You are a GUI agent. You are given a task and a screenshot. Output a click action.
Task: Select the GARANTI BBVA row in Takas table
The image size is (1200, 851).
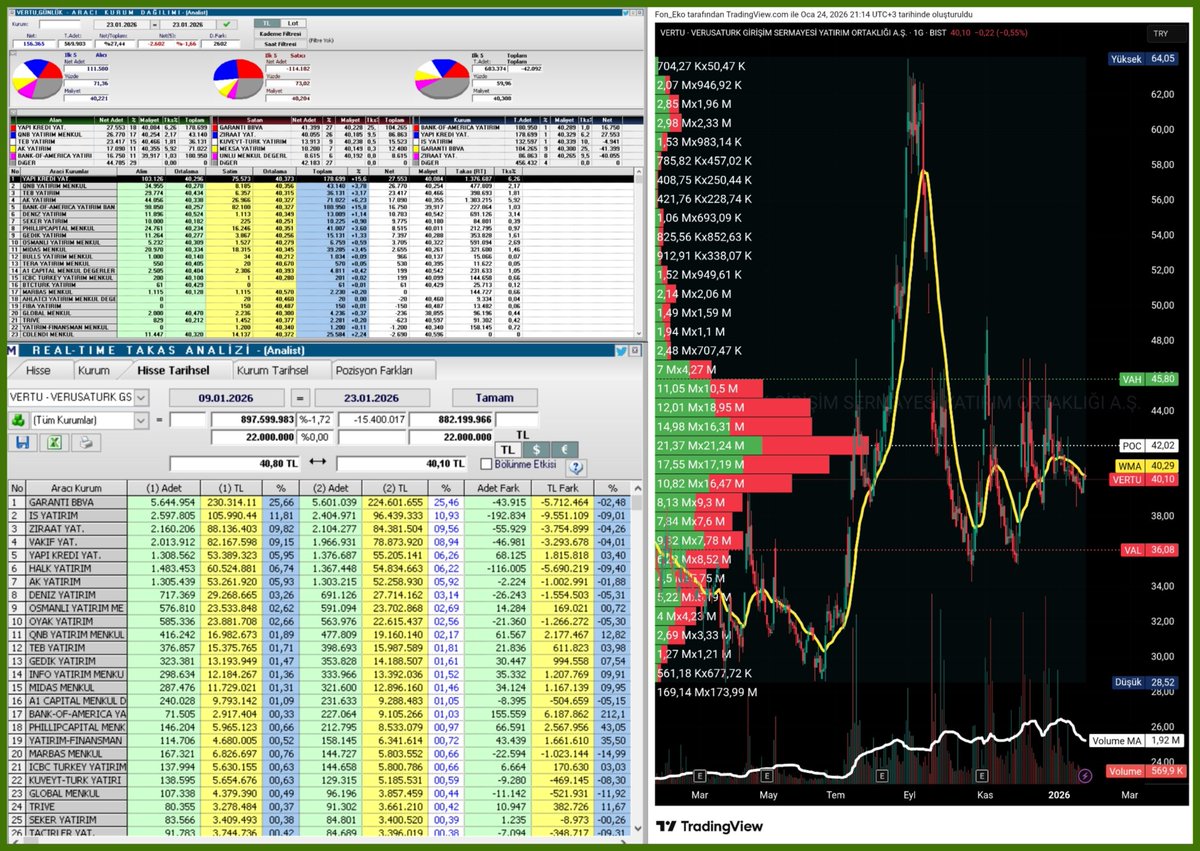click(318, 502)
